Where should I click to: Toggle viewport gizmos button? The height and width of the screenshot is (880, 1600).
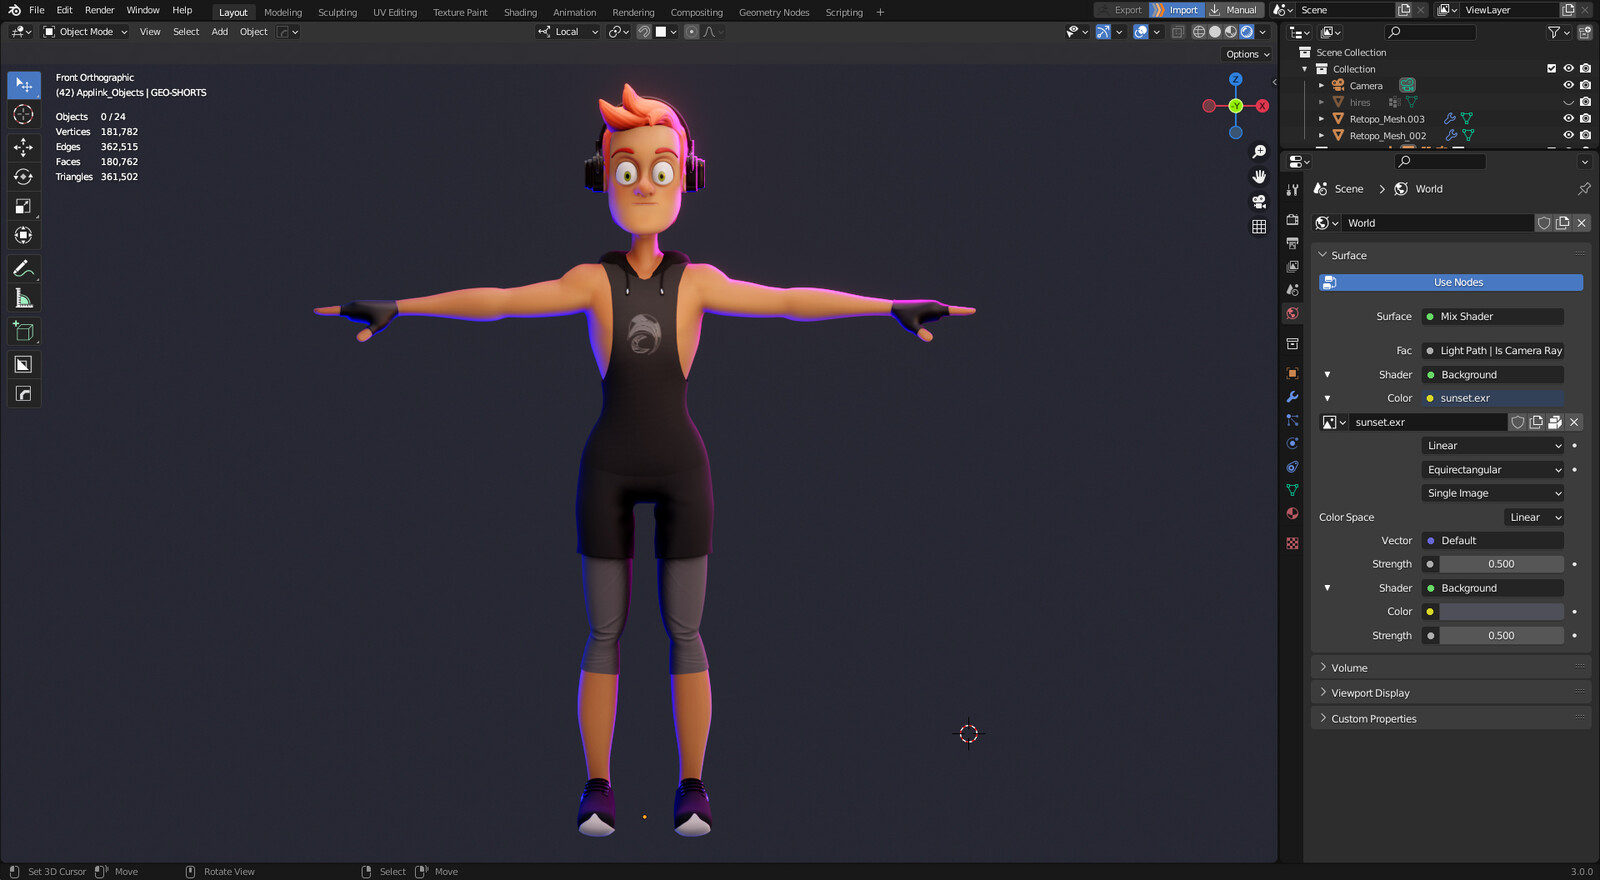1103,32
